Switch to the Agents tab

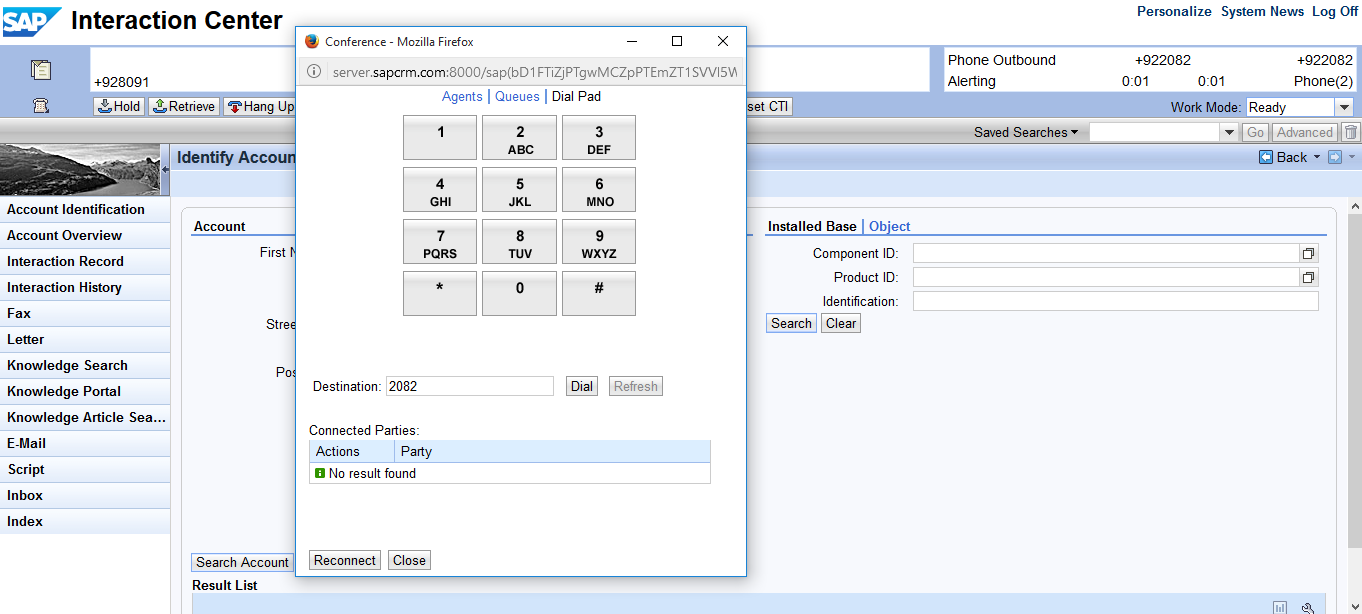tap(462, 97)
